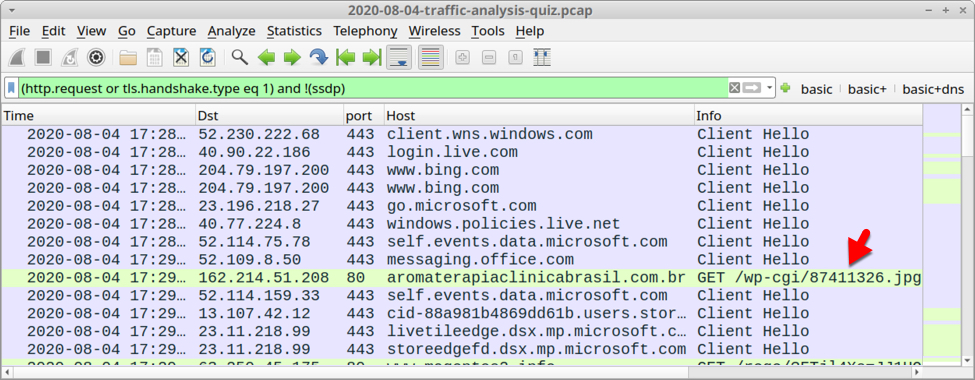Open the Edit menu
This screenshot has height=380, width=975.
(x=53, y=31)
